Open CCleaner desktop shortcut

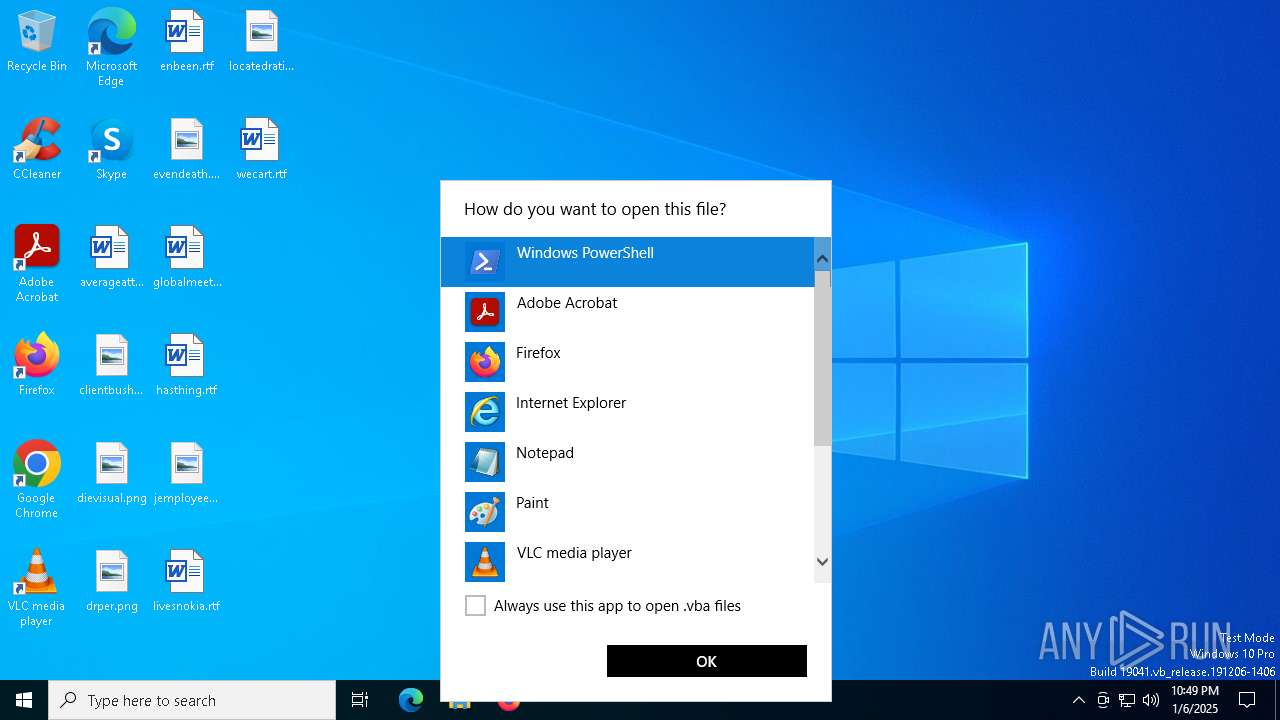click(37, 149)
